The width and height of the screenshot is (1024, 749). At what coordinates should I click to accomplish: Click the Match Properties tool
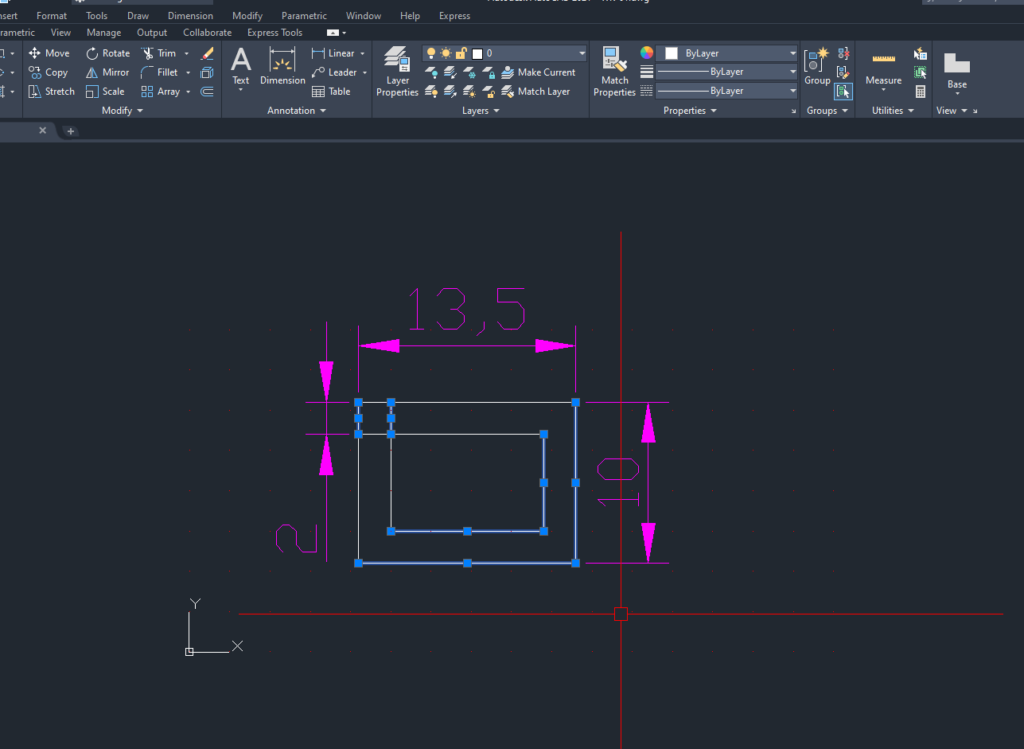(614, 72)
